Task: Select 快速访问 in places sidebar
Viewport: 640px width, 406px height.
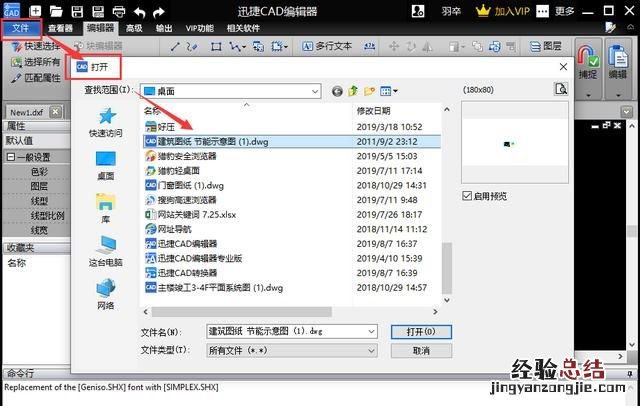Action: [106, 122]
